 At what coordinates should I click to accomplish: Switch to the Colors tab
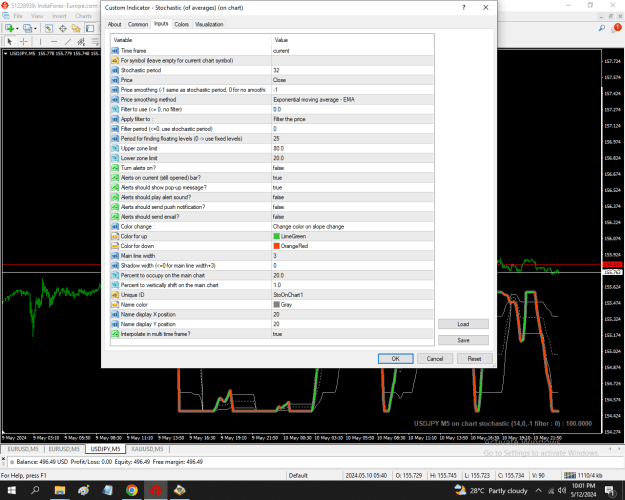point(181,24)
